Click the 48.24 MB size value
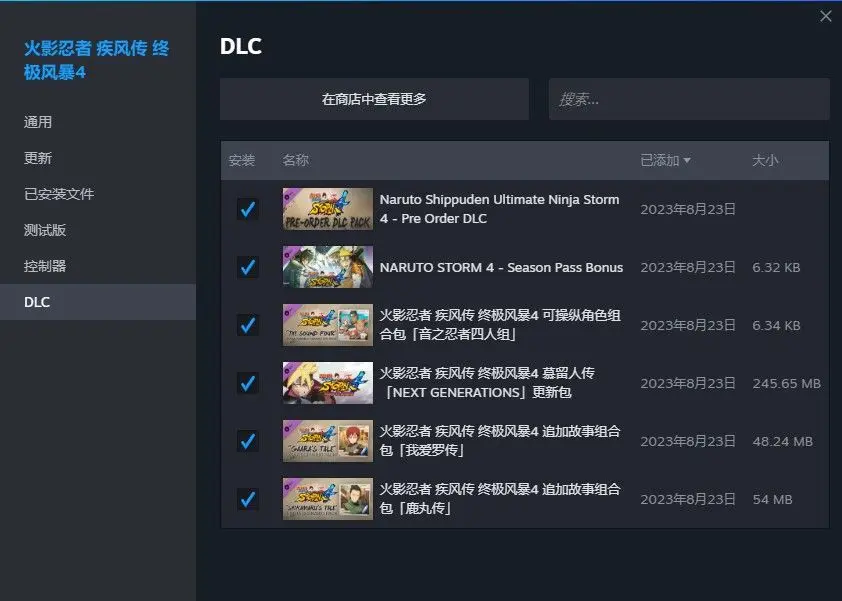The image size is (842, 601). (782, 441)
